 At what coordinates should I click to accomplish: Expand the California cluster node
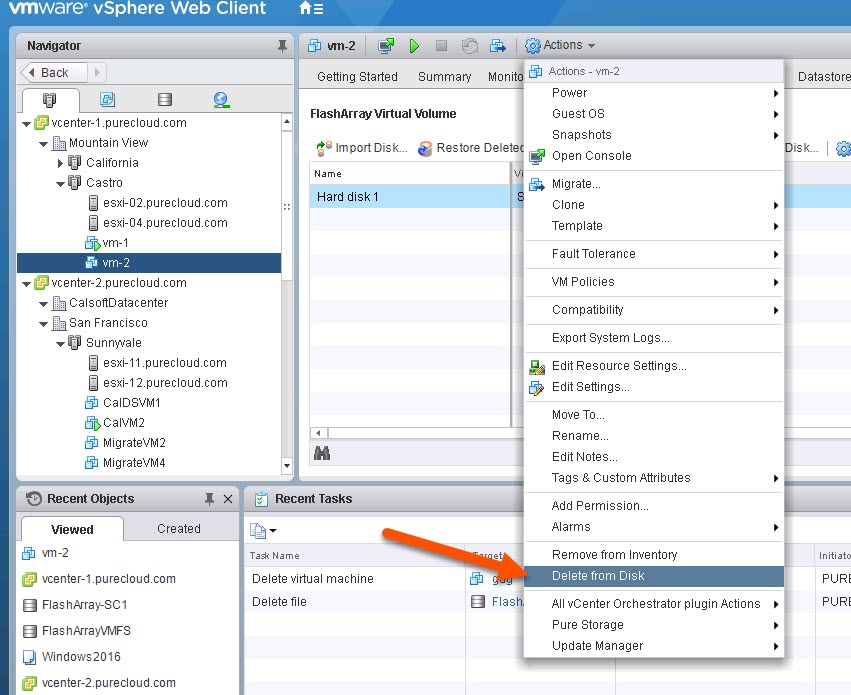[x=60, y=163]
